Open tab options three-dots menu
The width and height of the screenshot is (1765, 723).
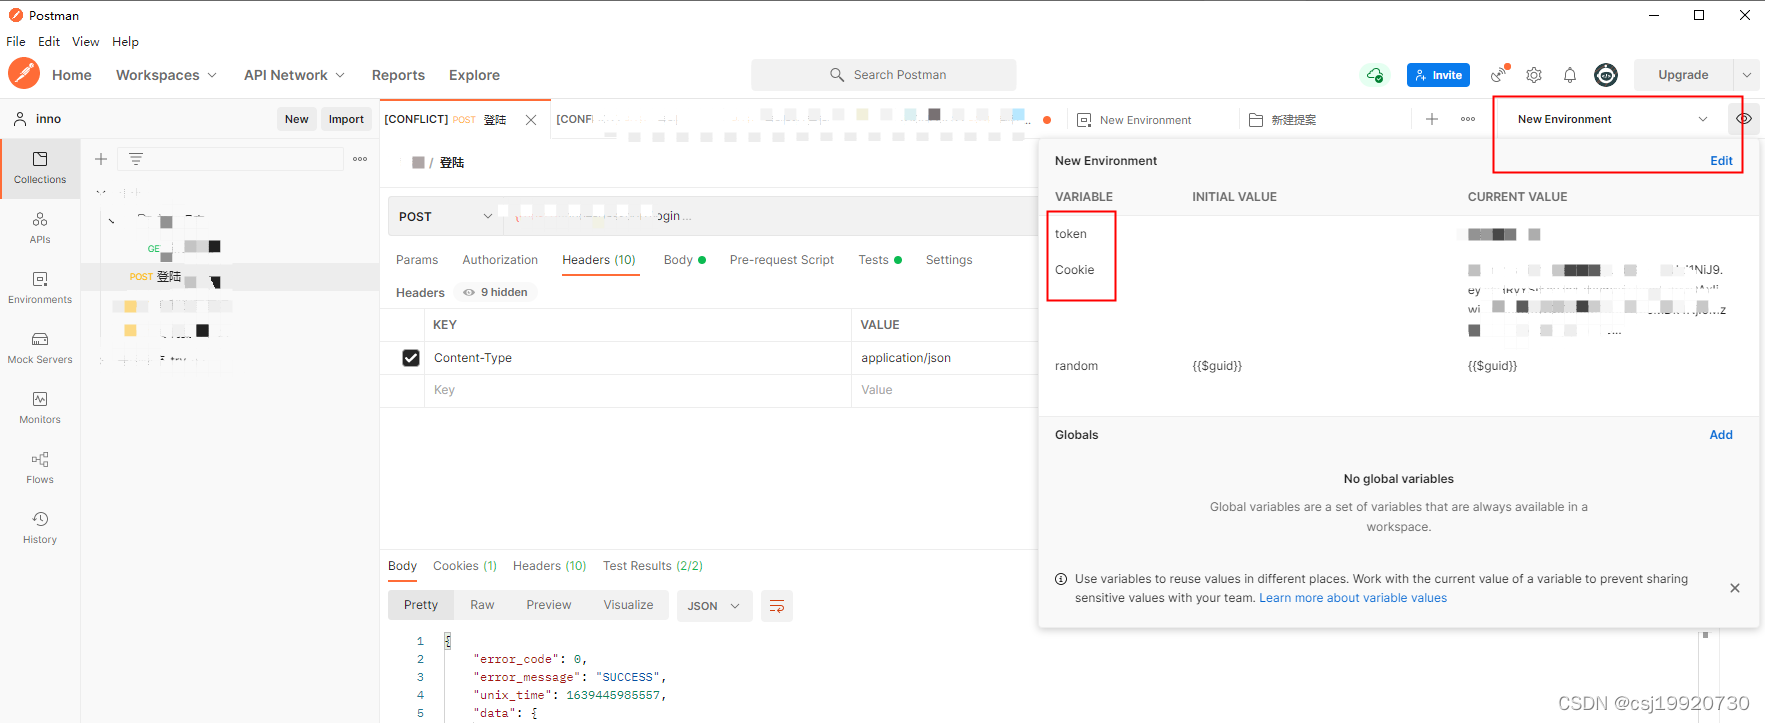[1468, 119]
